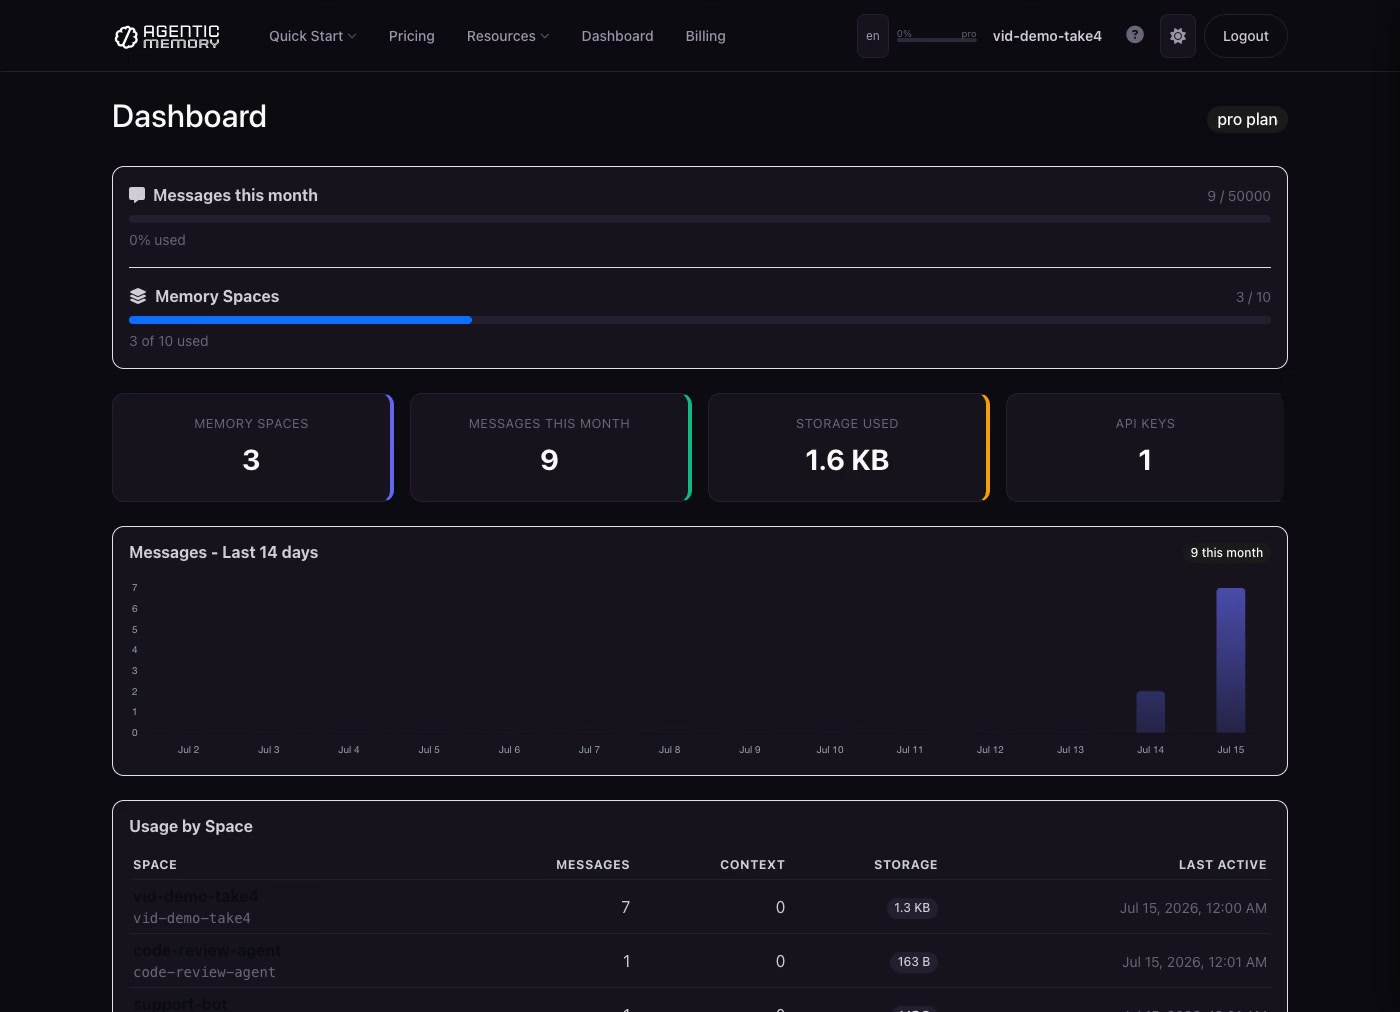This screenshot has height=1012, width=1400.
Task: Click the messages count 7 for vid-demo-take4
Action: [626, 907]
